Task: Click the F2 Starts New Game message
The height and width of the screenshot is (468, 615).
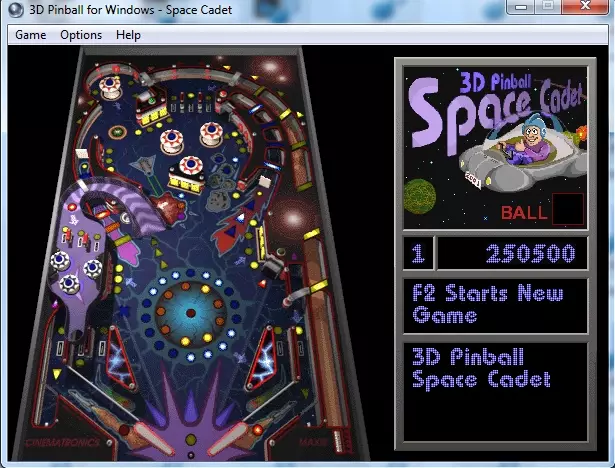Action: (x=488, y=304)
